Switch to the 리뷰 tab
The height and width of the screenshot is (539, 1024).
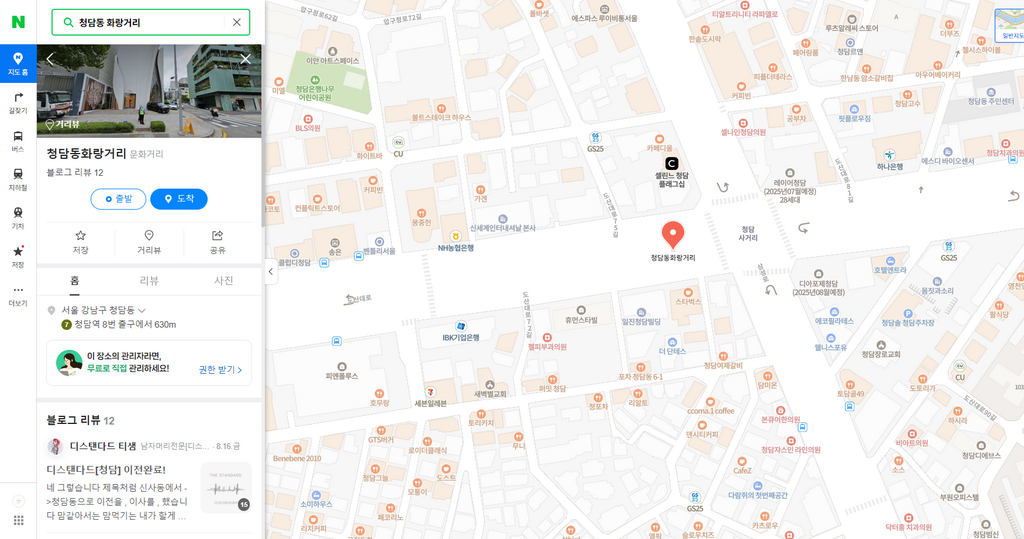pyautogui.click(x=149, y=281)
